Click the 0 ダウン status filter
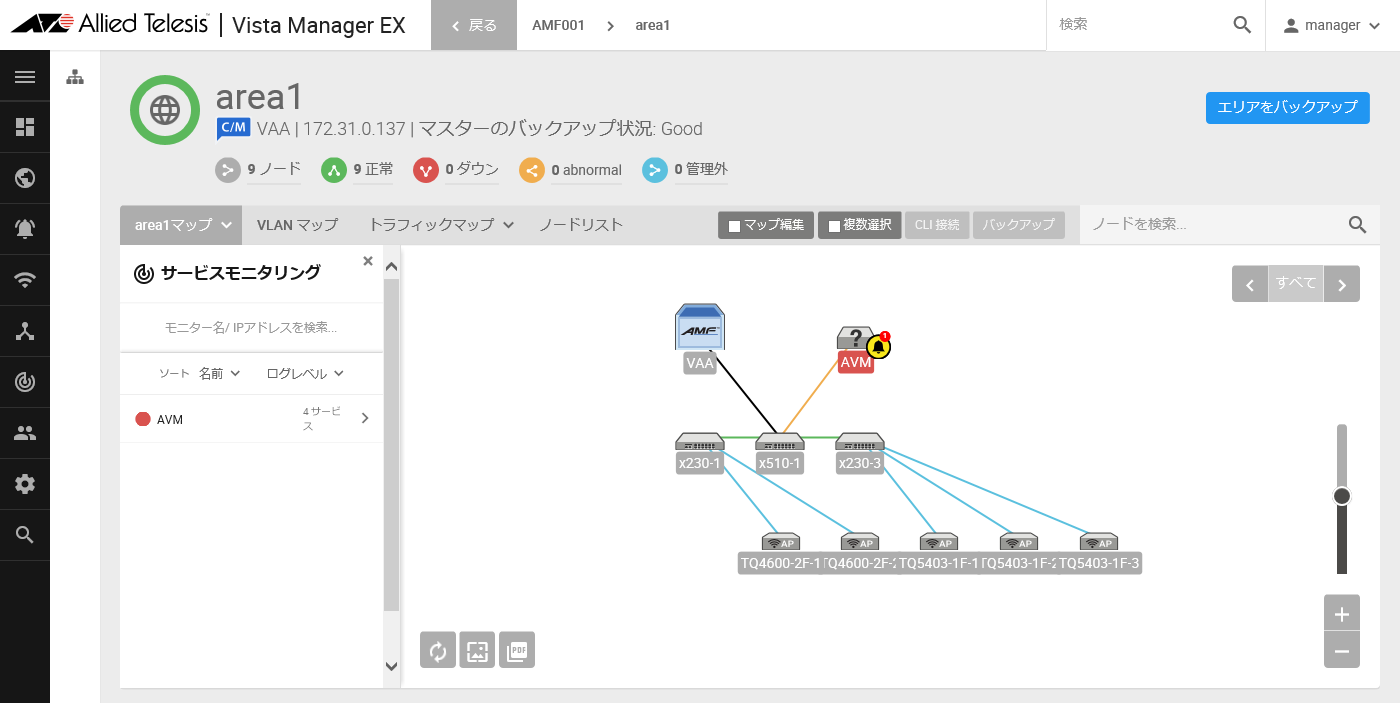 tap(456, 170)
